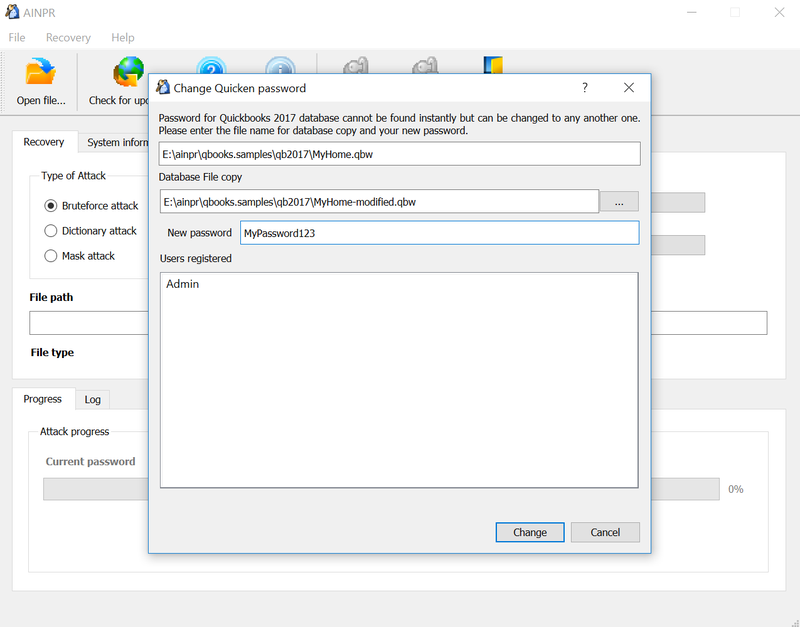Open the Recovery menu

[68, 37]
